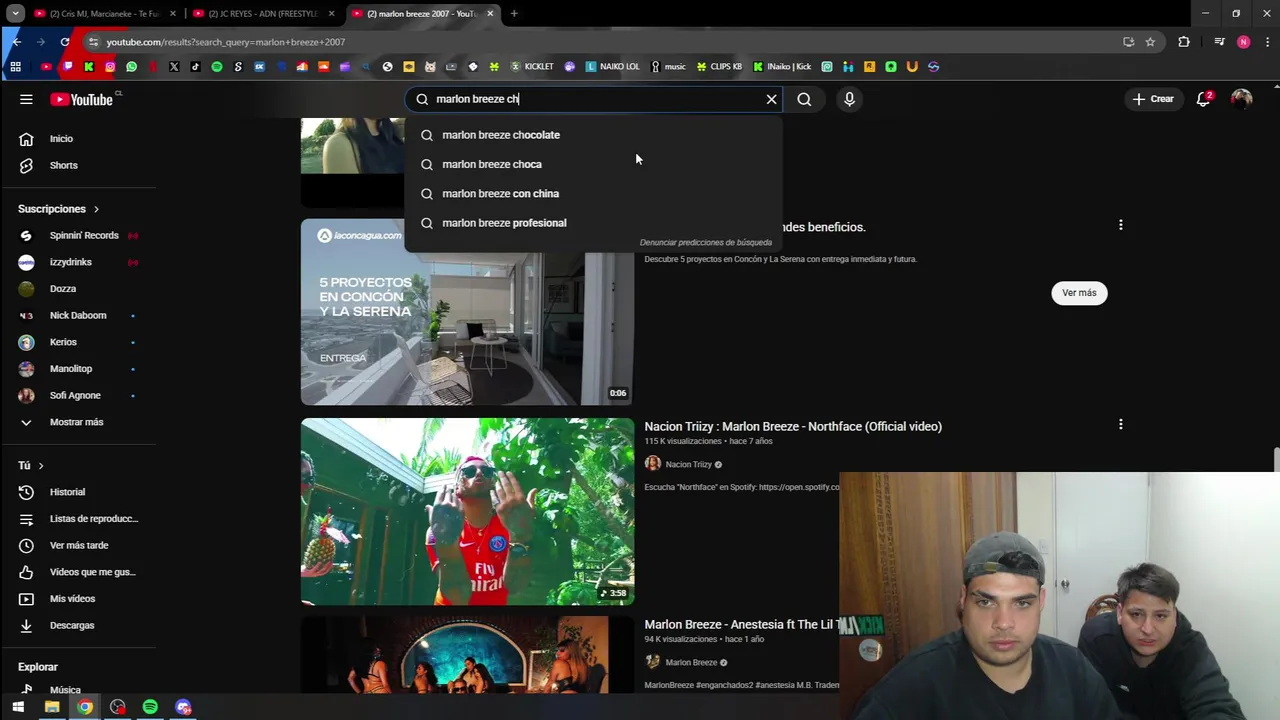Open KICKLET bookmark
1280x720 pixels.
pyautogui.click(x=532, y=67)
